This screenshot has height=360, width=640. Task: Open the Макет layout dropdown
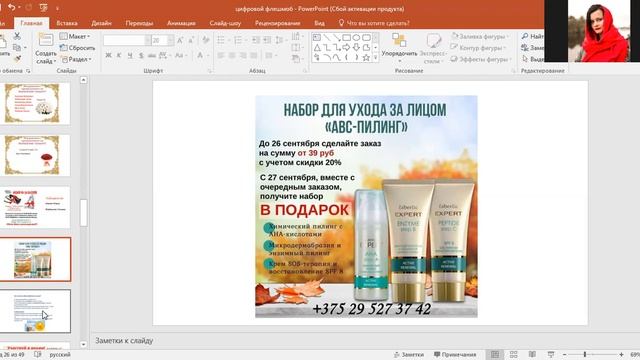(76, 36)
